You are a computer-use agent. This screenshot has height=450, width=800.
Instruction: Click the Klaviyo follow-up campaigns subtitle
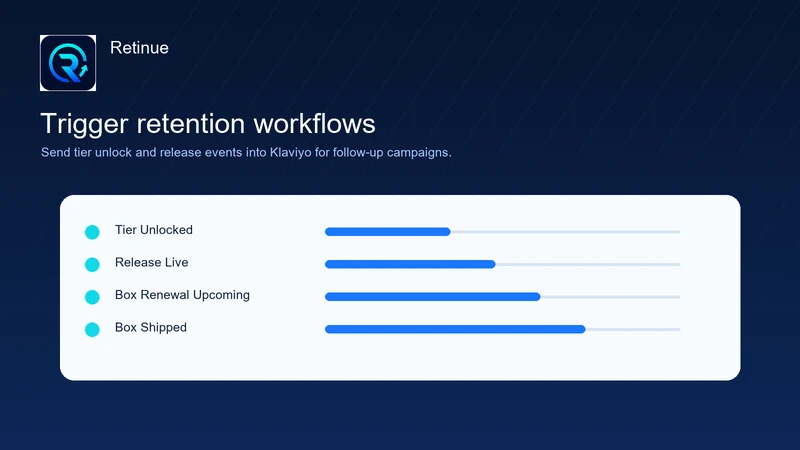246,153
